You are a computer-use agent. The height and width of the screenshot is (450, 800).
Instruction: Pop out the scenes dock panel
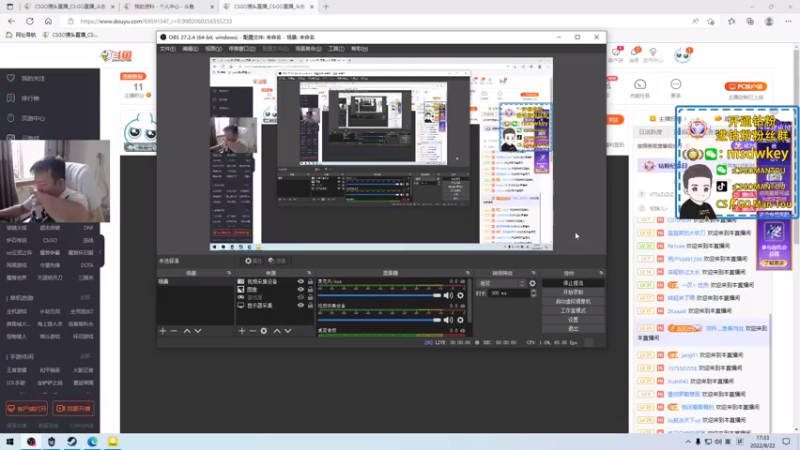point(229,273)
